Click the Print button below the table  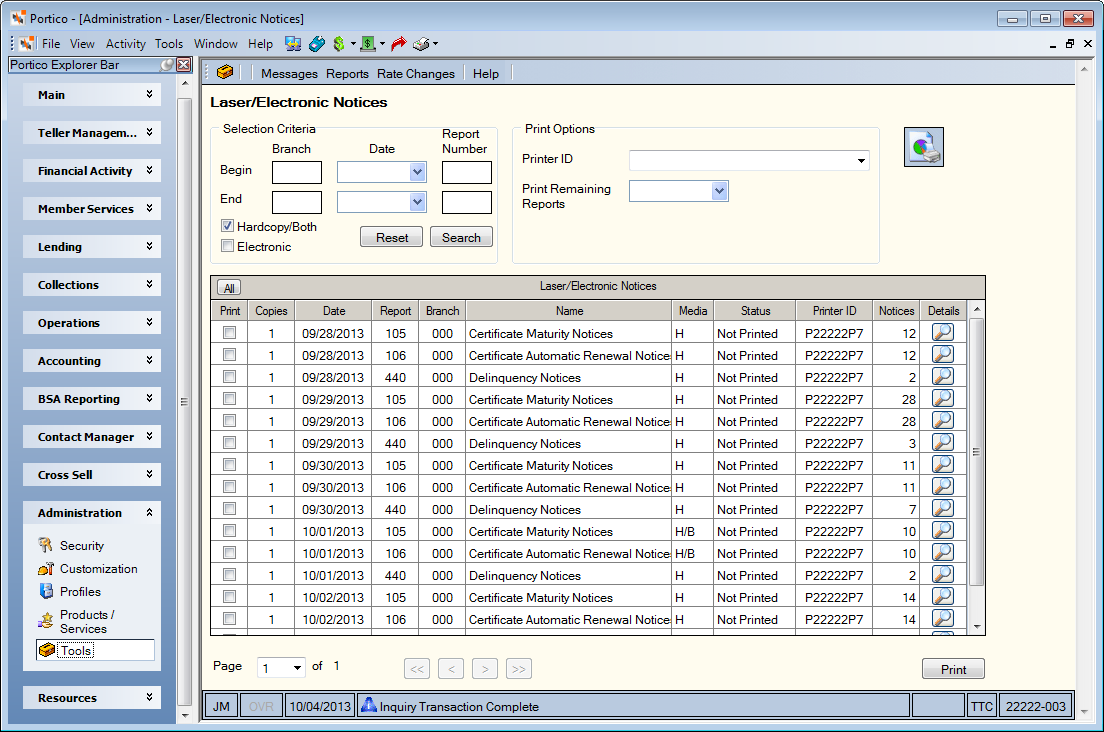pyautogui.click(x=953, y=669)
